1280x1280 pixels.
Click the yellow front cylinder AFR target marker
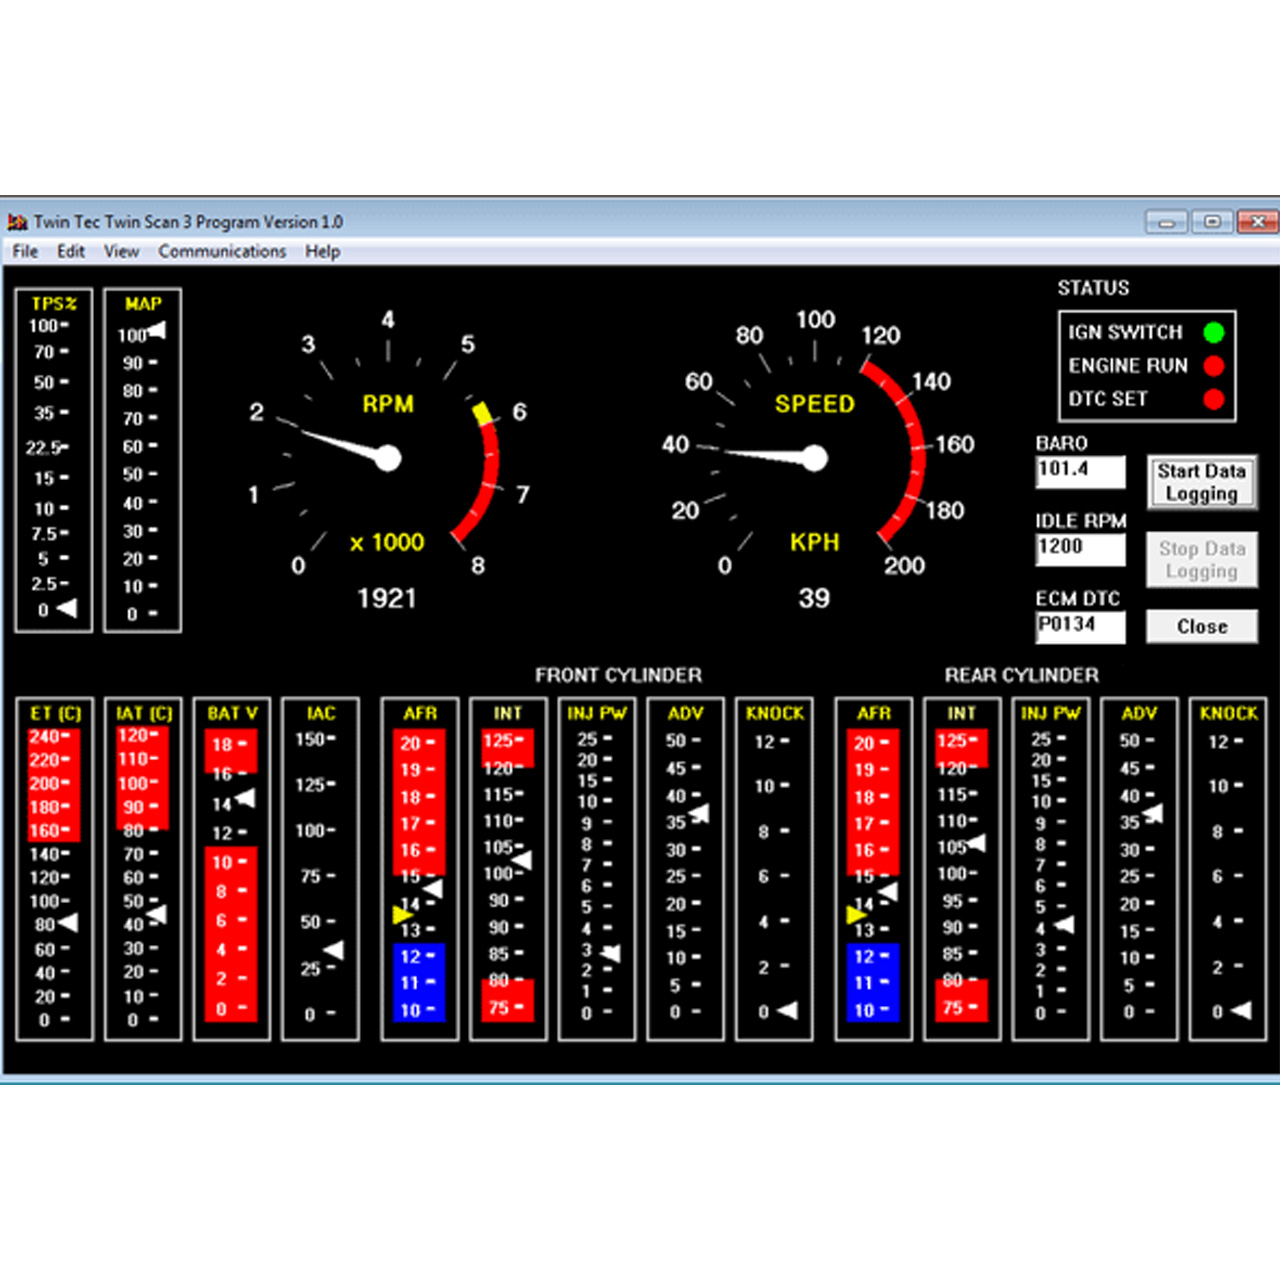[402, 915]
